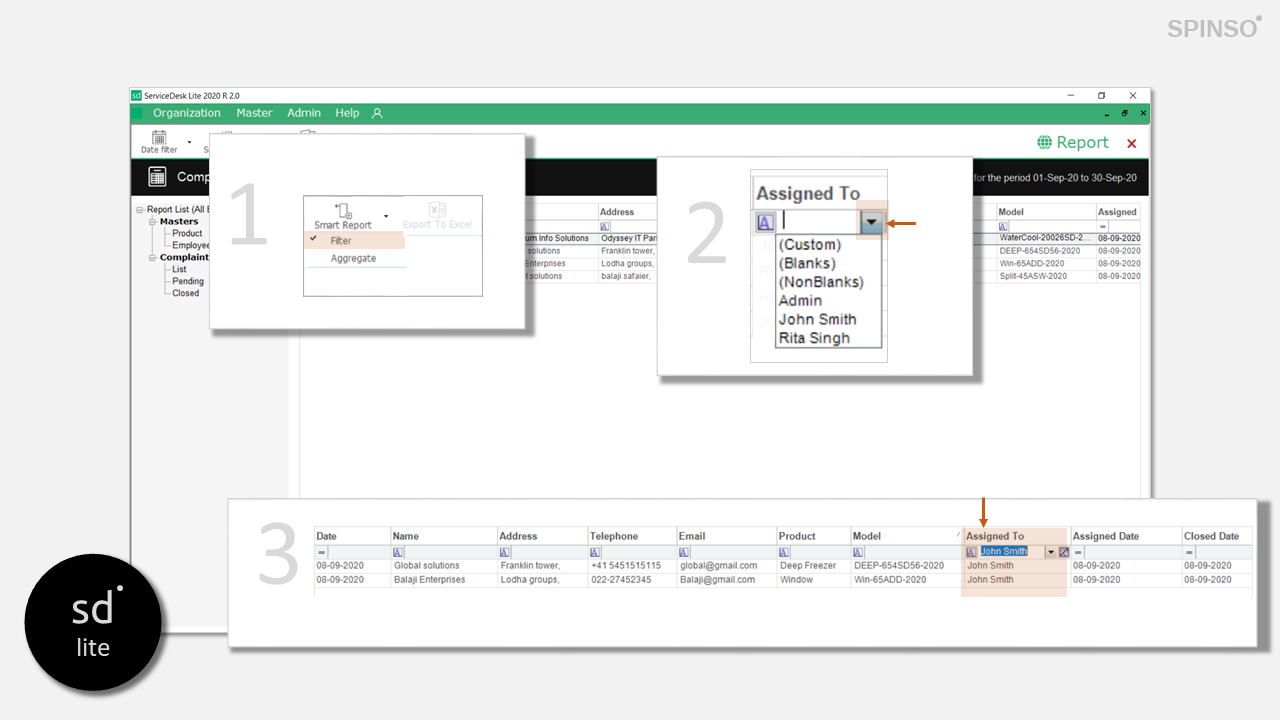This screenshot has height=720, width=1280.
Task: Click the calculator icon in black header
Action: [157, 177]
